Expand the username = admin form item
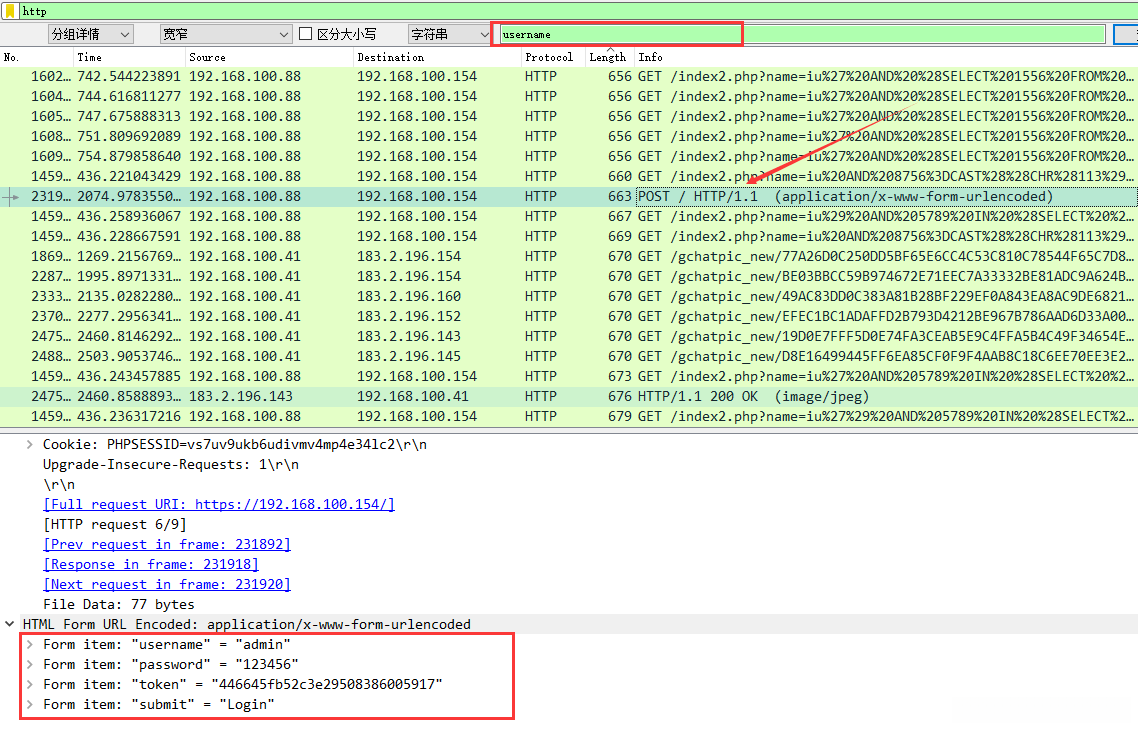 tap(30, 644)
